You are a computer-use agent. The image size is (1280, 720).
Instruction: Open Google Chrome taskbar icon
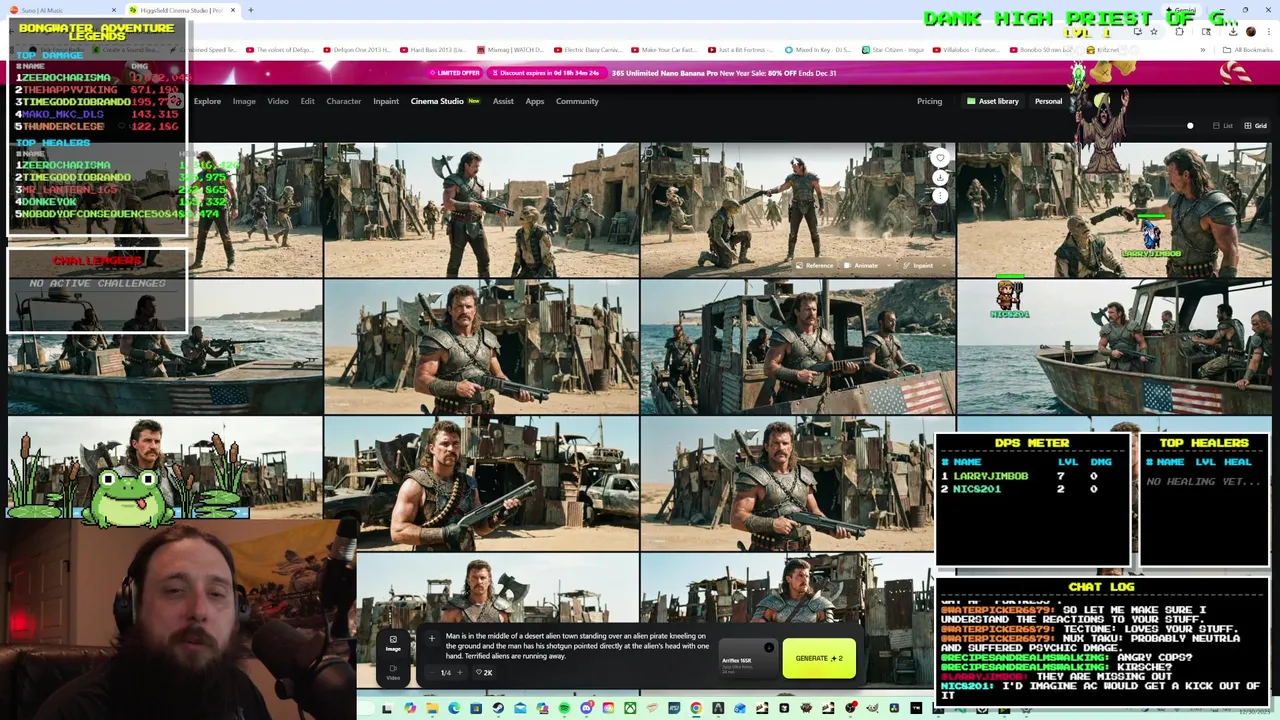click(x=696, y=708)
